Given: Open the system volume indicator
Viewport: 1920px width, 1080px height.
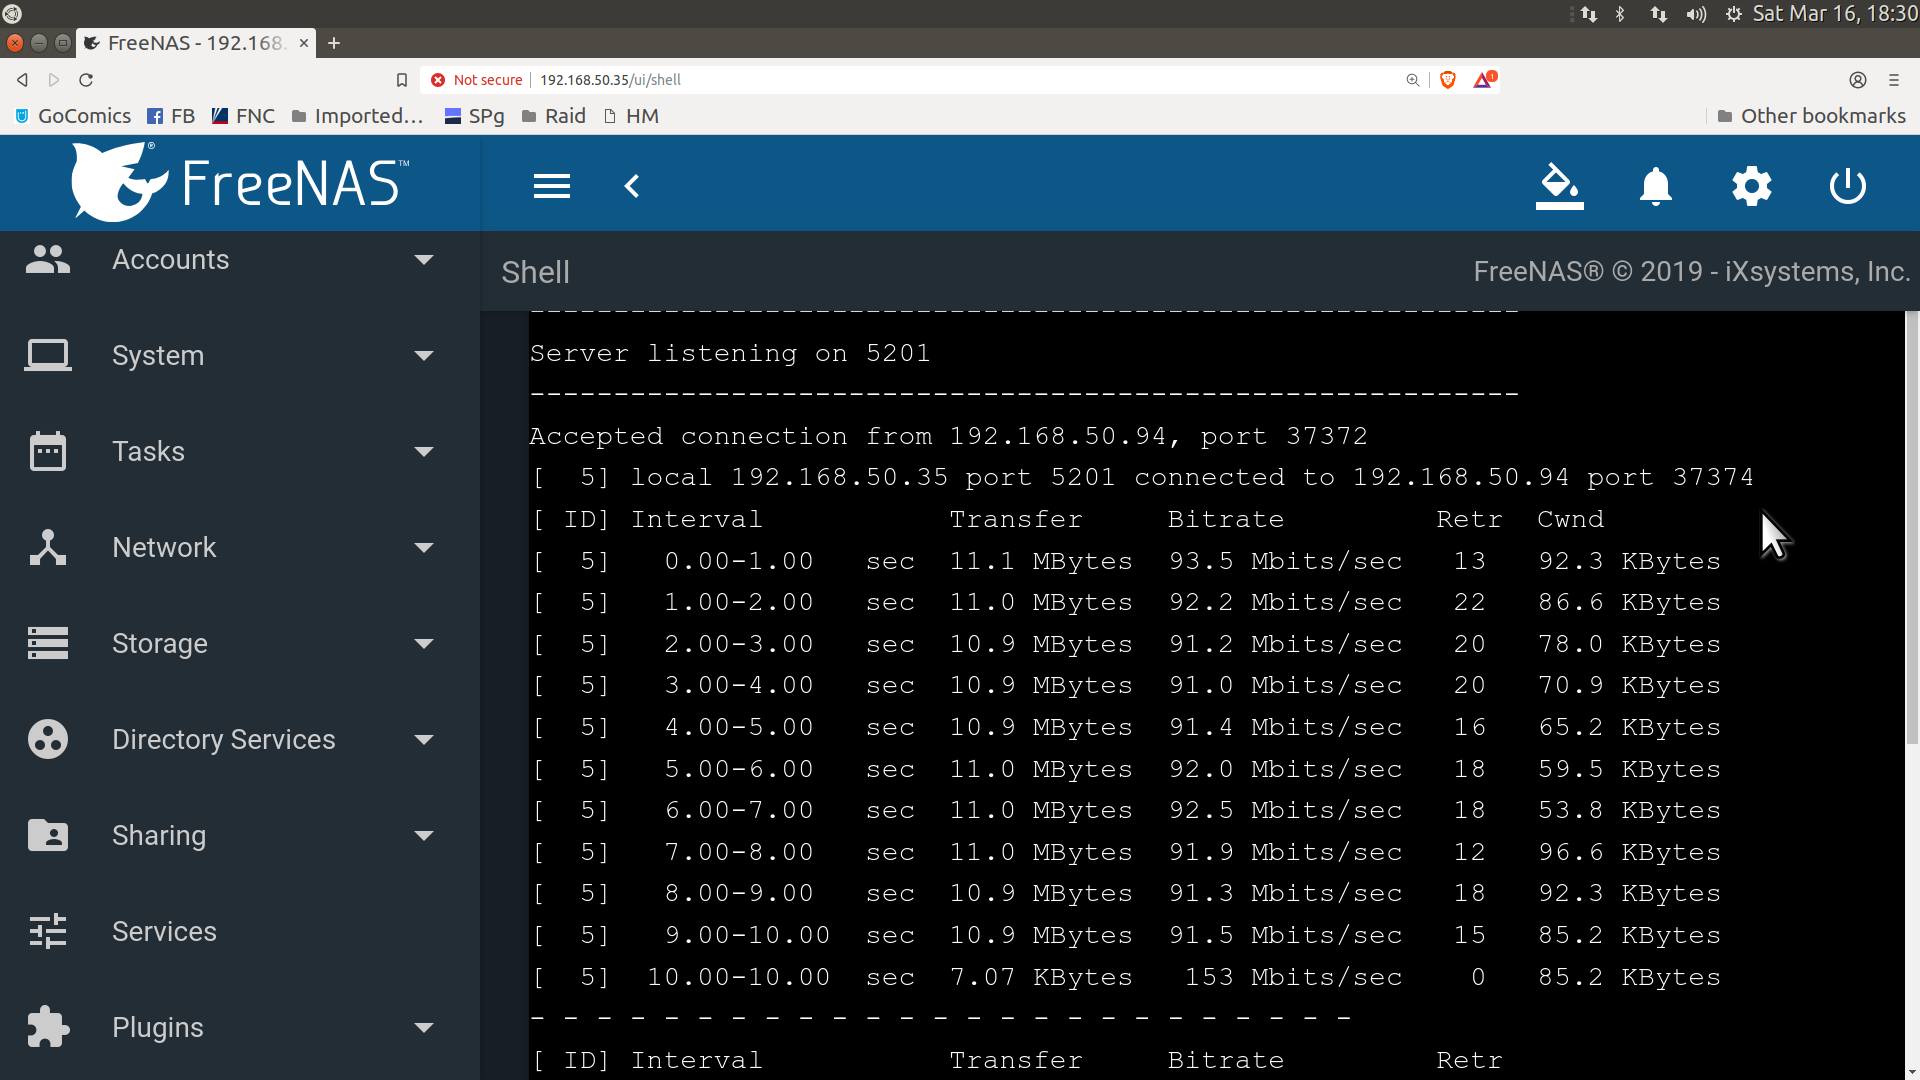Looking at the screenshot, I should pos(1696,14).
